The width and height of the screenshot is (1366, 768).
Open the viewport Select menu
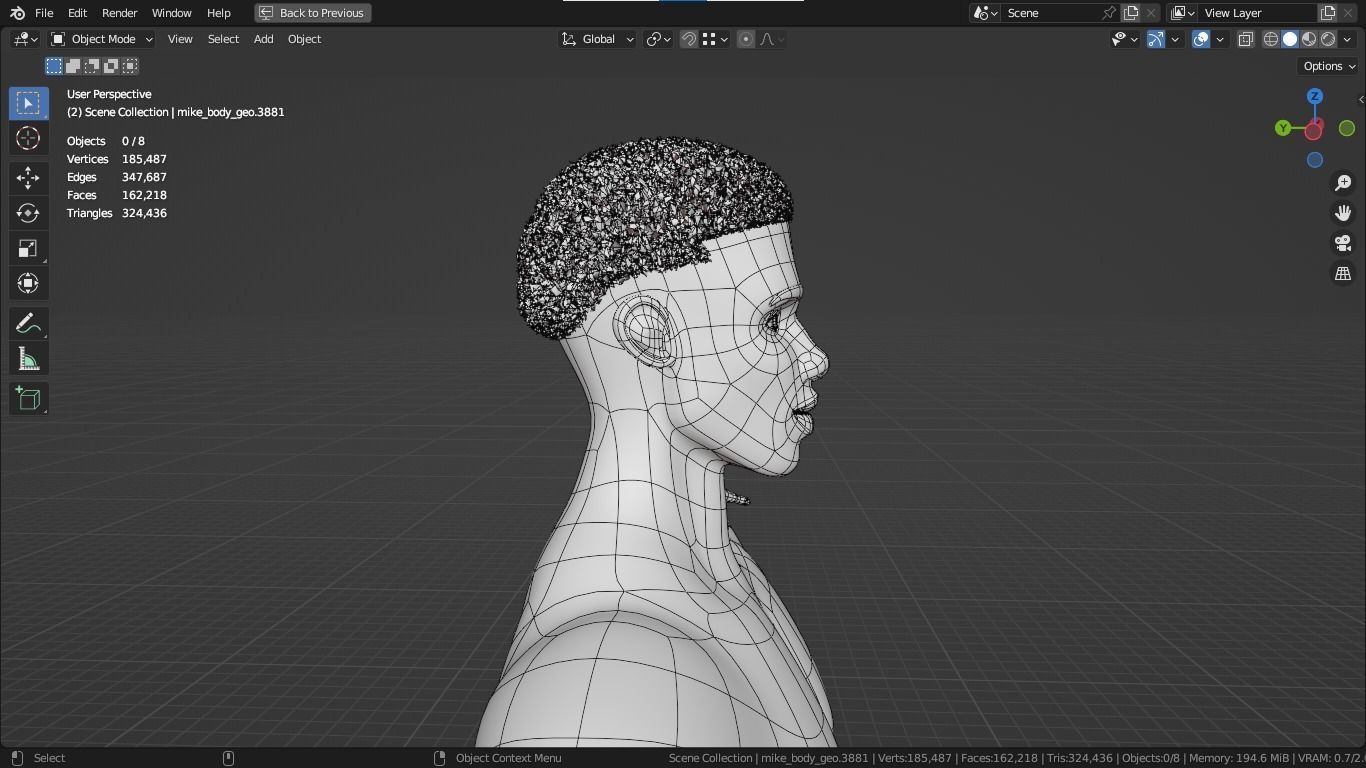tap(223, 39)
